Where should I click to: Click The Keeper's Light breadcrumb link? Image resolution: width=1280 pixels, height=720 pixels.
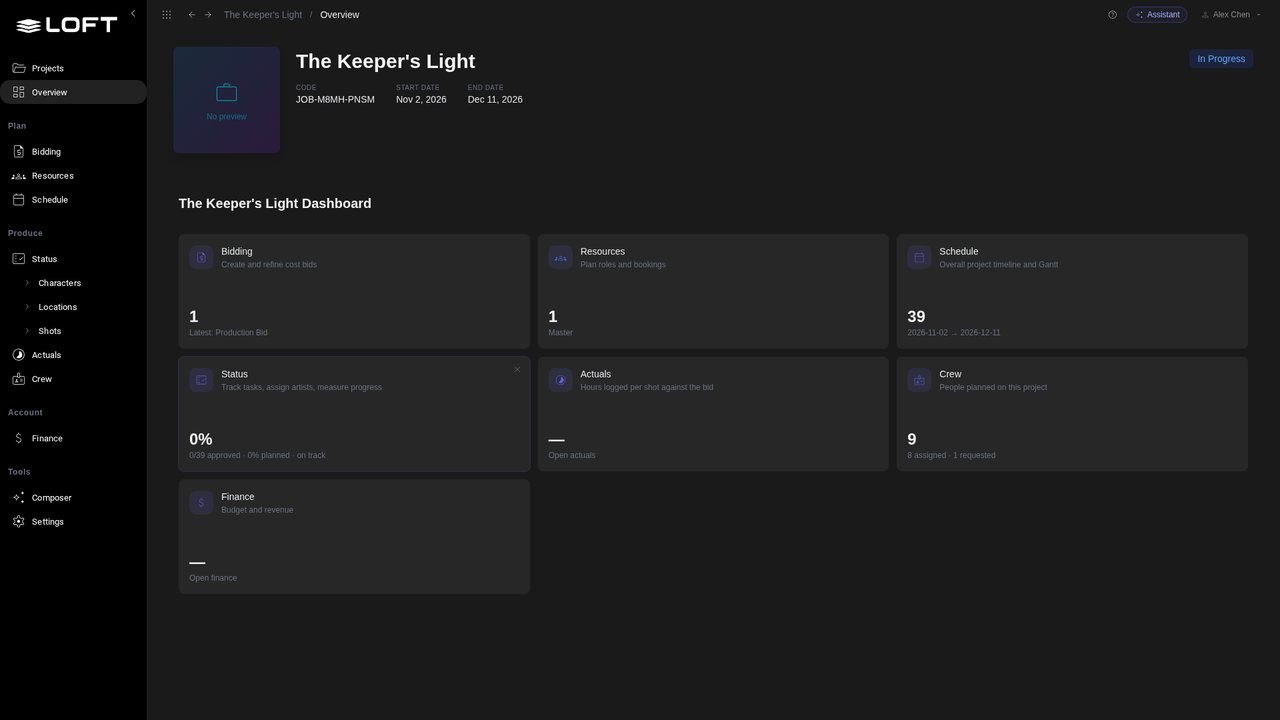263,15
